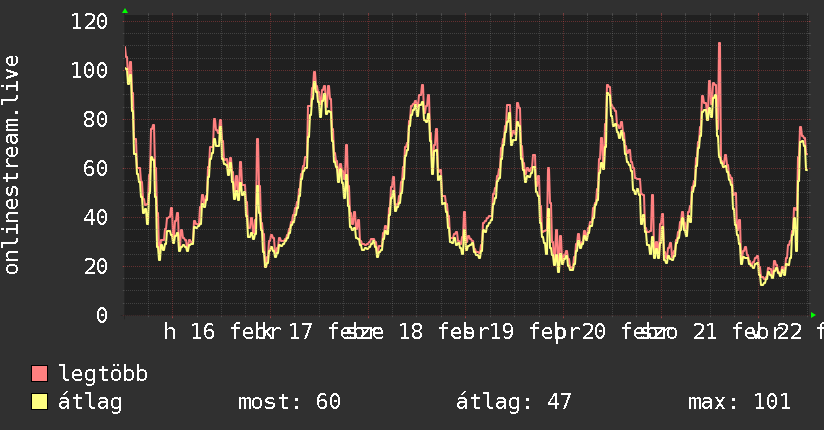
Task: Click the 'most: 60' current value
Action: (x=289, y=402)
